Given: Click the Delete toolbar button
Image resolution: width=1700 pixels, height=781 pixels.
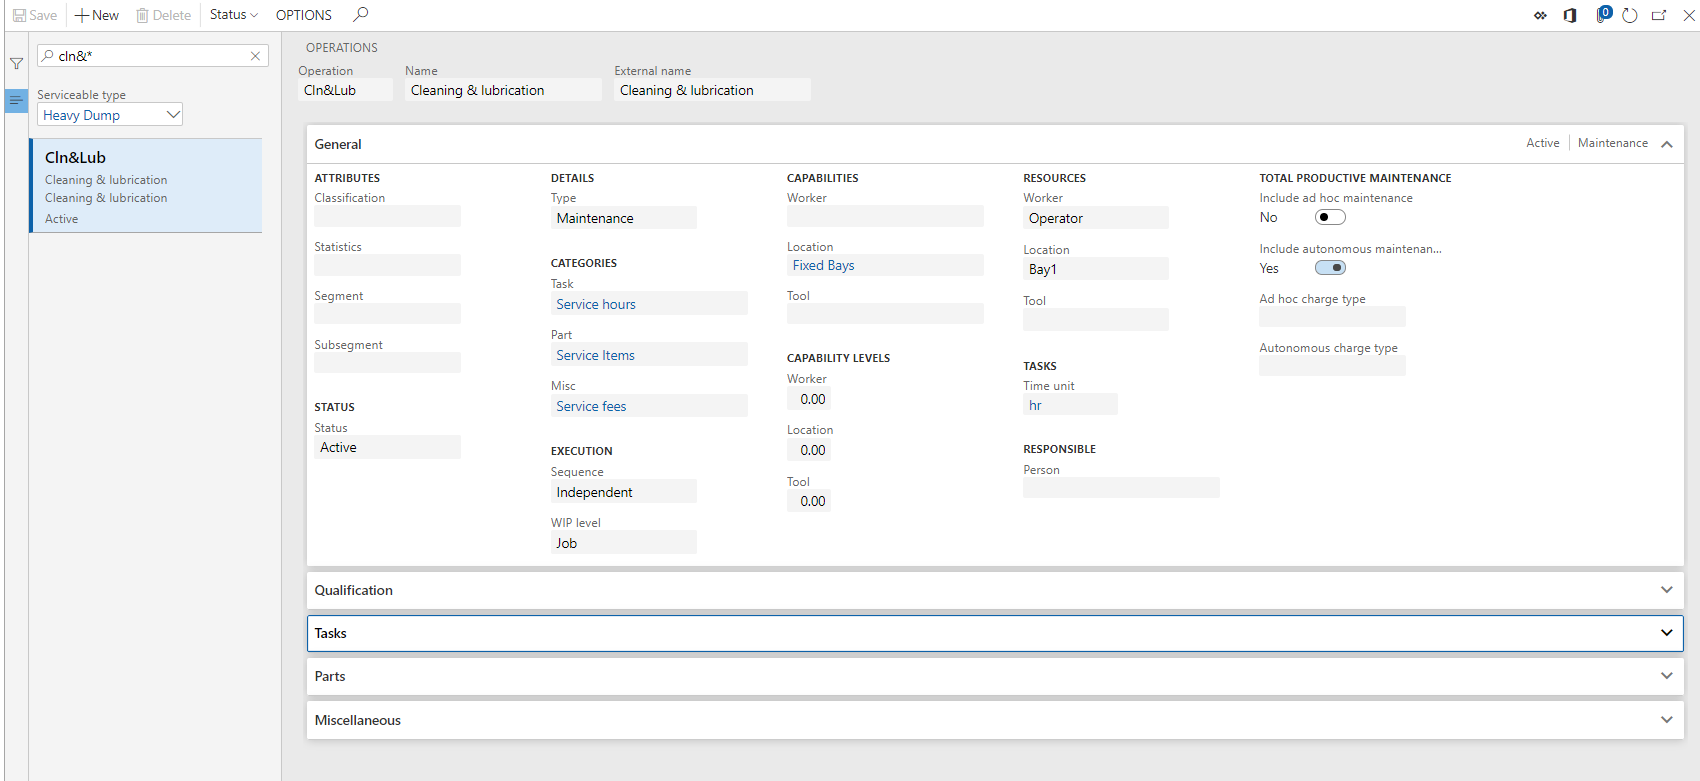Looking at the screenshot, I should point(163,15).
